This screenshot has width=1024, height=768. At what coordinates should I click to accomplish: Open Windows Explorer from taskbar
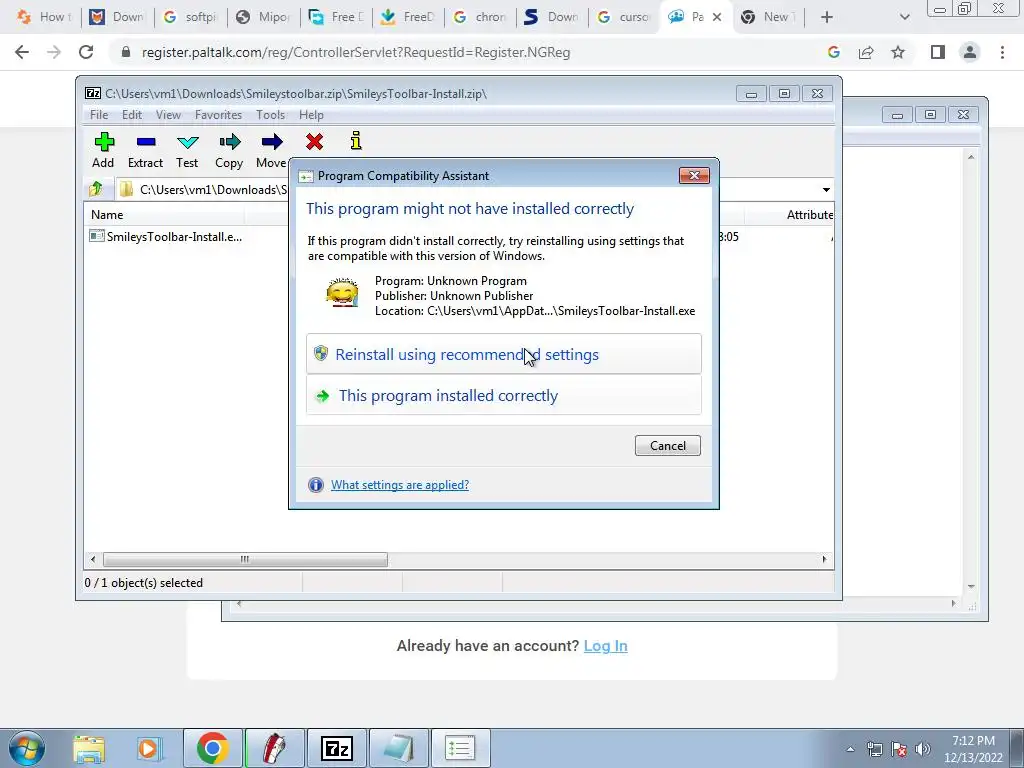coord(89,748)
